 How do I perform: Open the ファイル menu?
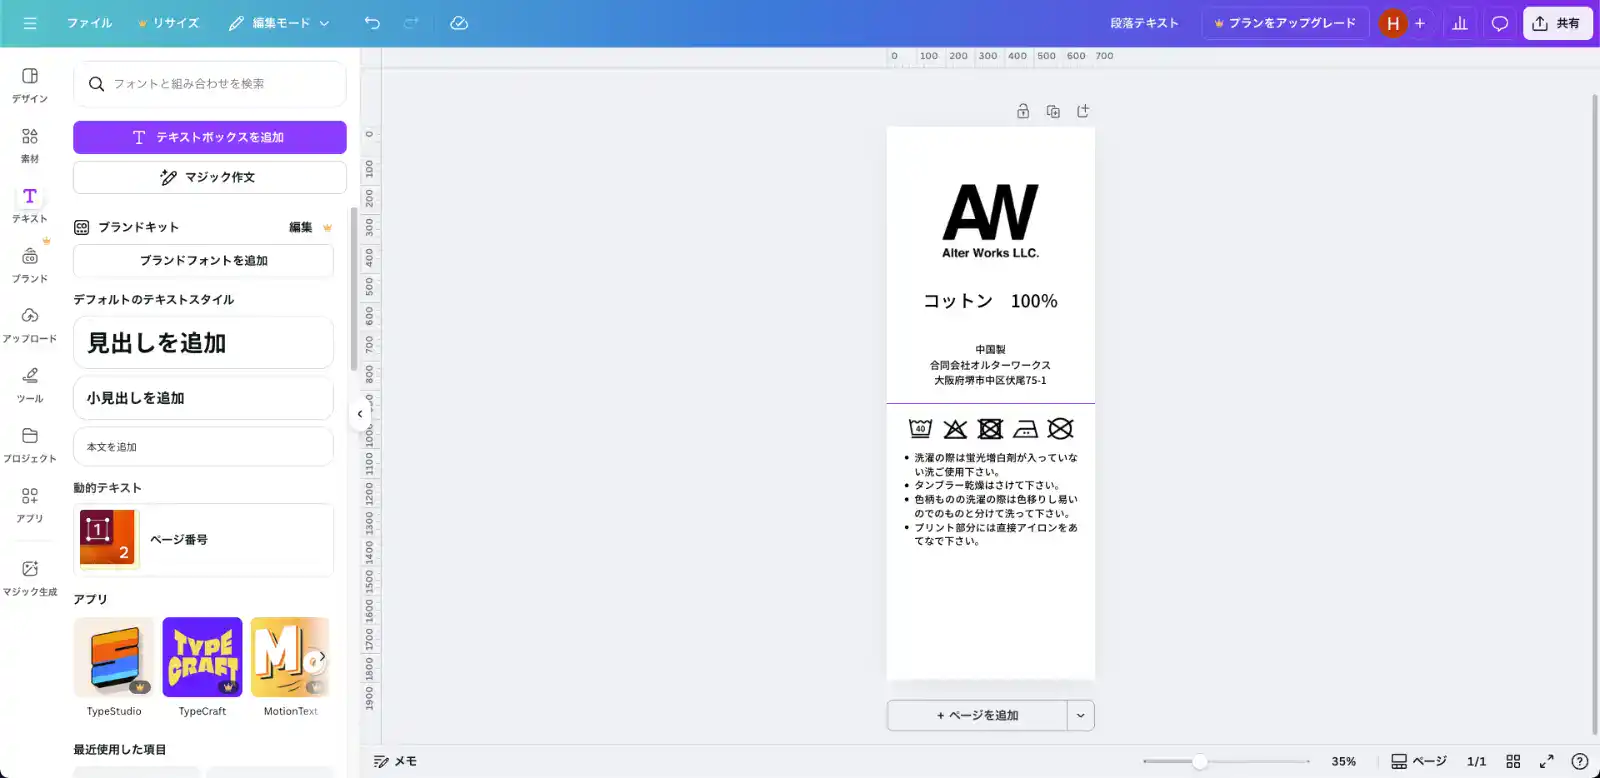click(89, 23)
